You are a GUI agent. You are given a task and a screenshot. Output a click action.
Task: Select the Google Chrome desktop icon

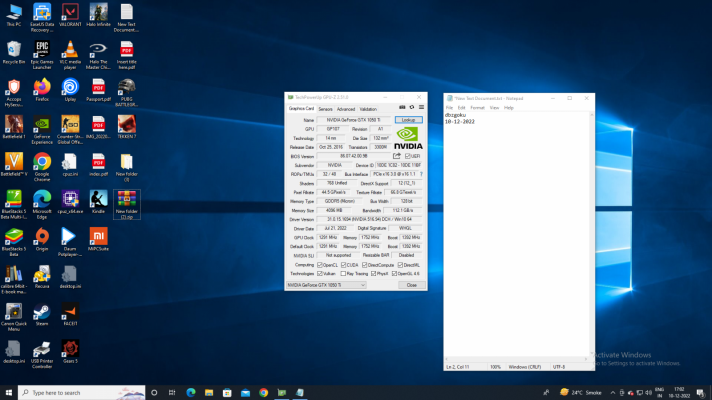(42, 167)
